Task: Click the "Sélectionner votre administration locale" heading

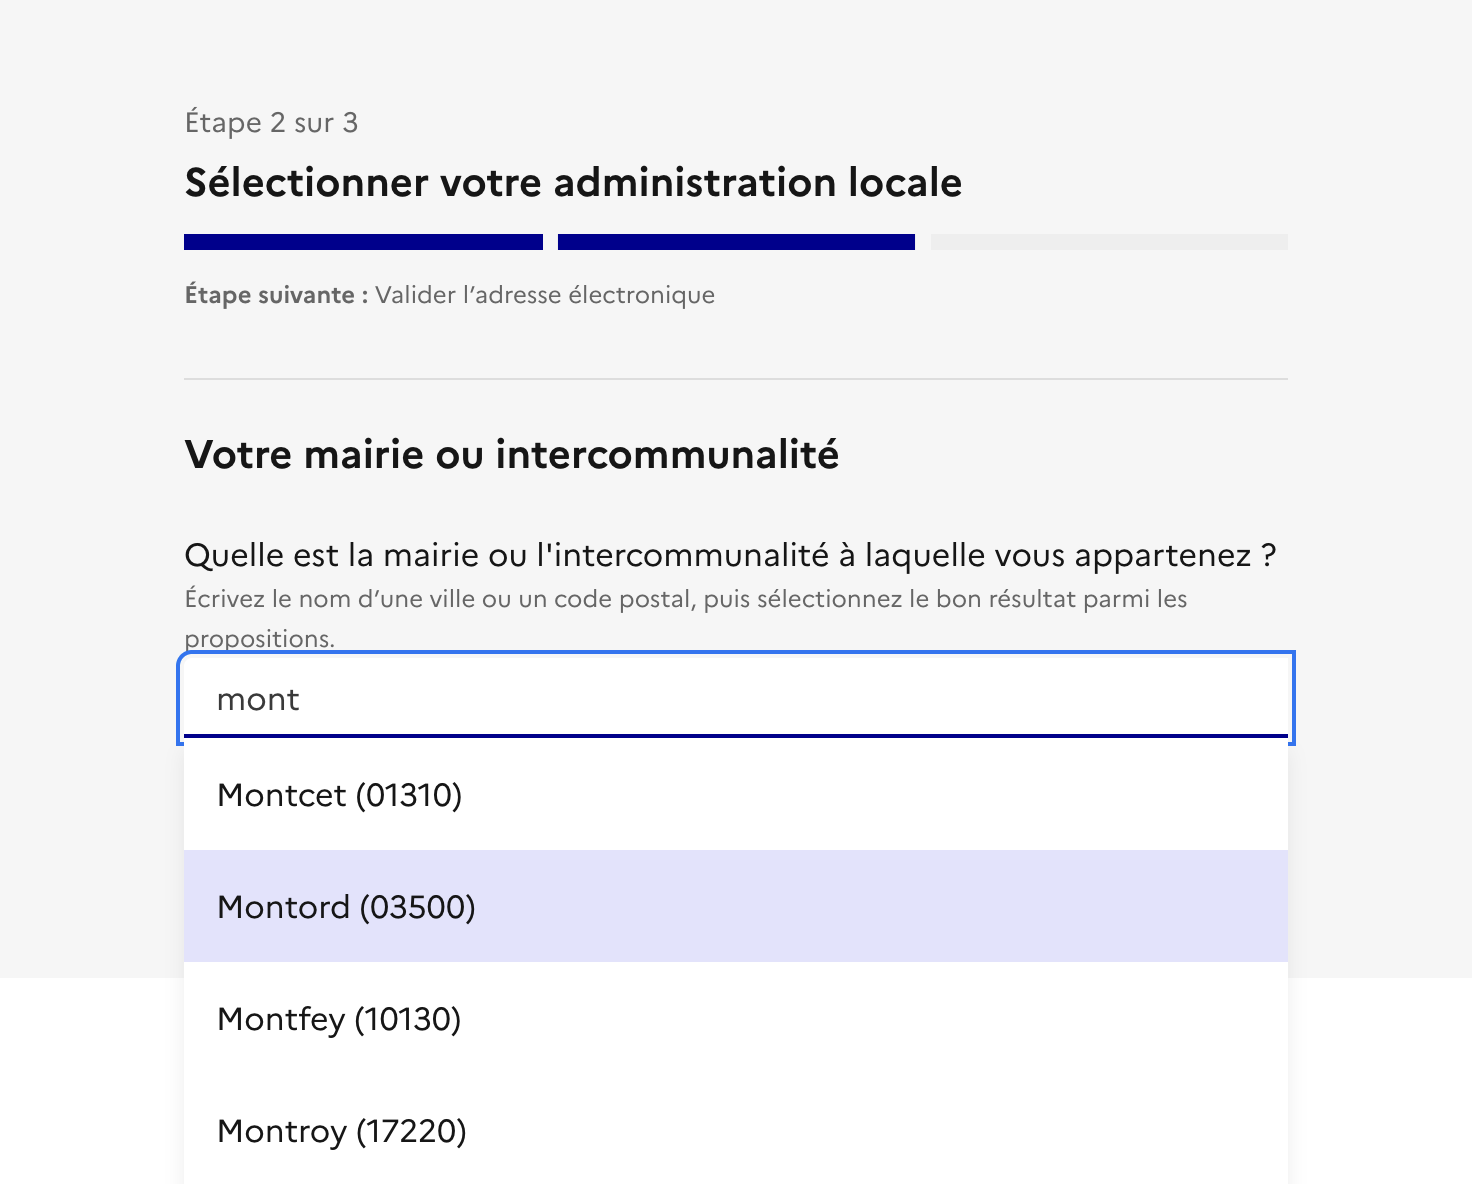Action: (x=573, y=183)
